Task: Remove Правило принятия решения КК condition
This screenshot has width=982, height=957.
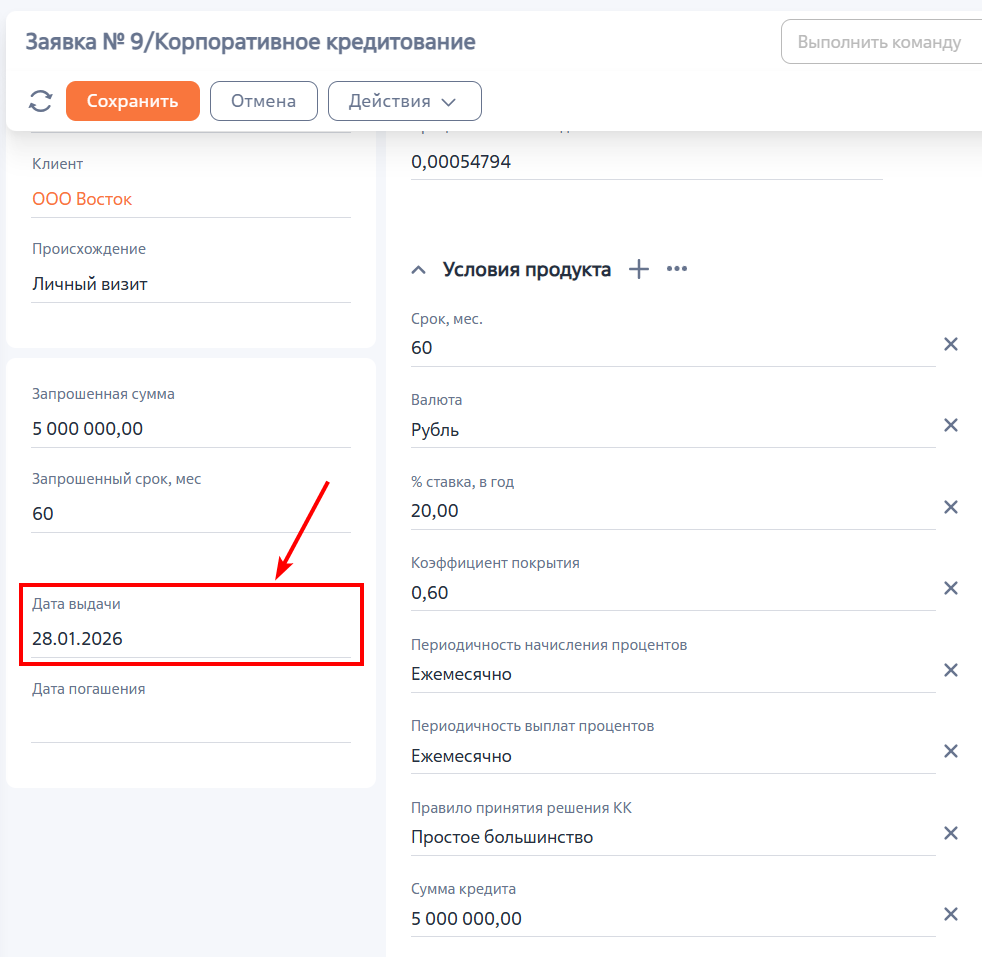Action: tap(951, 833)
